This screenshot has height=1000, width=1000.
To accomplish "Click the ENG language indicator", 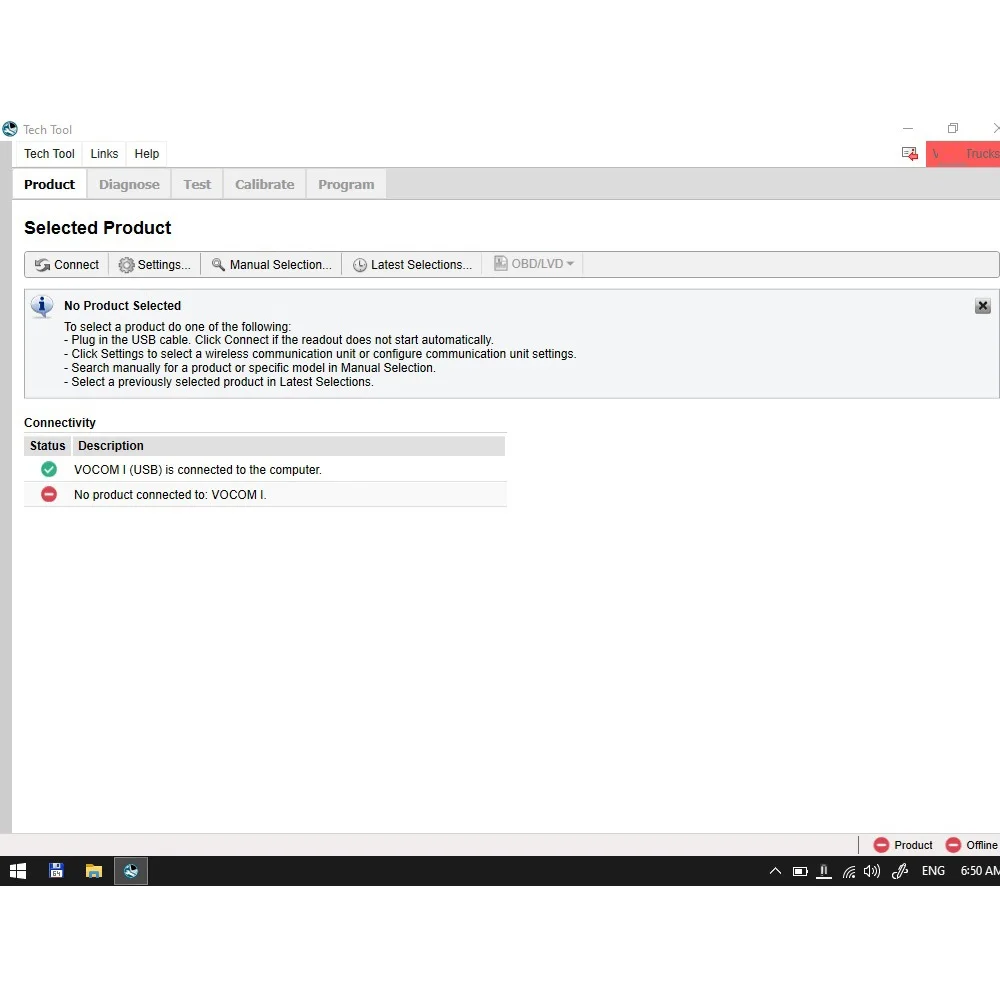I will pyautogui.click(x=933, y=871).
